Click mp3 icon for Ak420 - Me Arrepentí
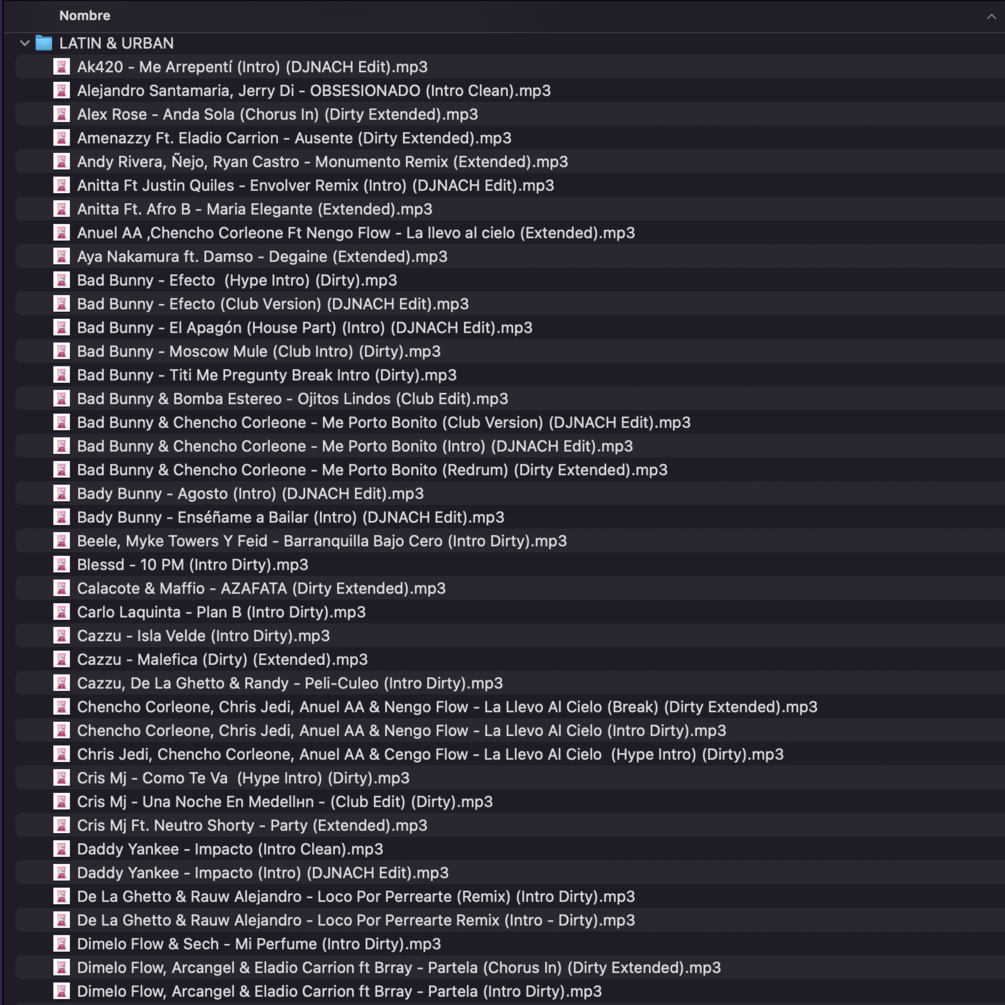The height and width of the screenshot is (1005, 1005). [62, 67]
